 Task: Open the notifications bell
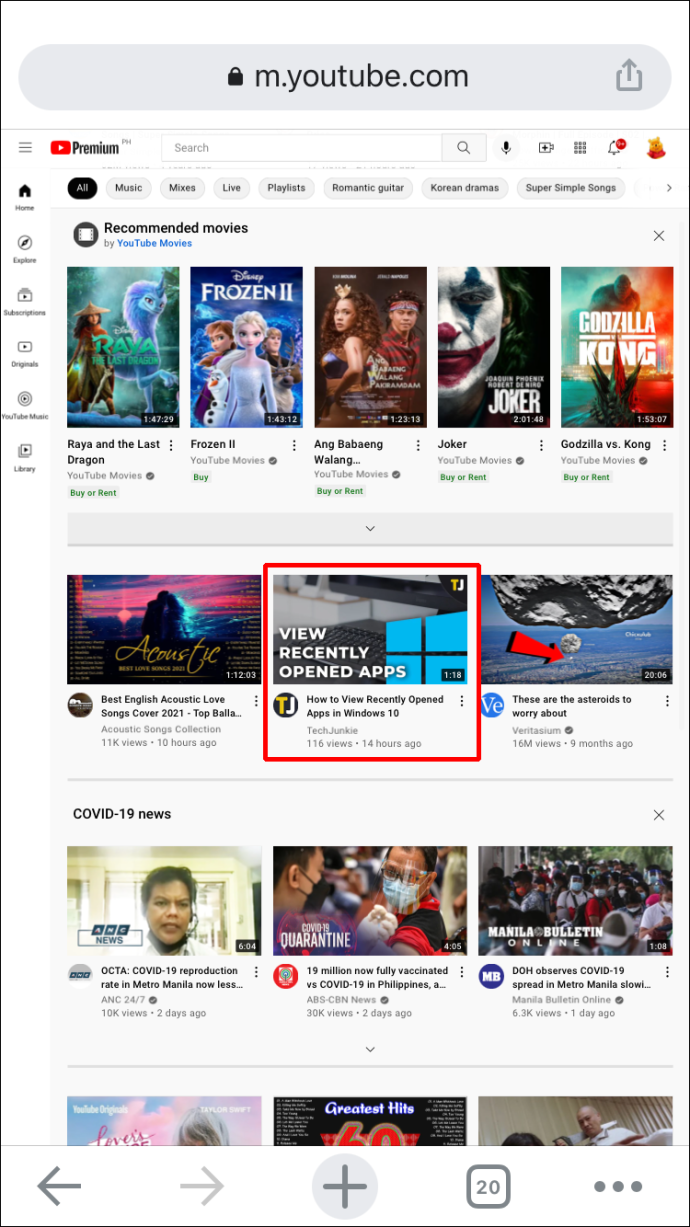point(615,148)
